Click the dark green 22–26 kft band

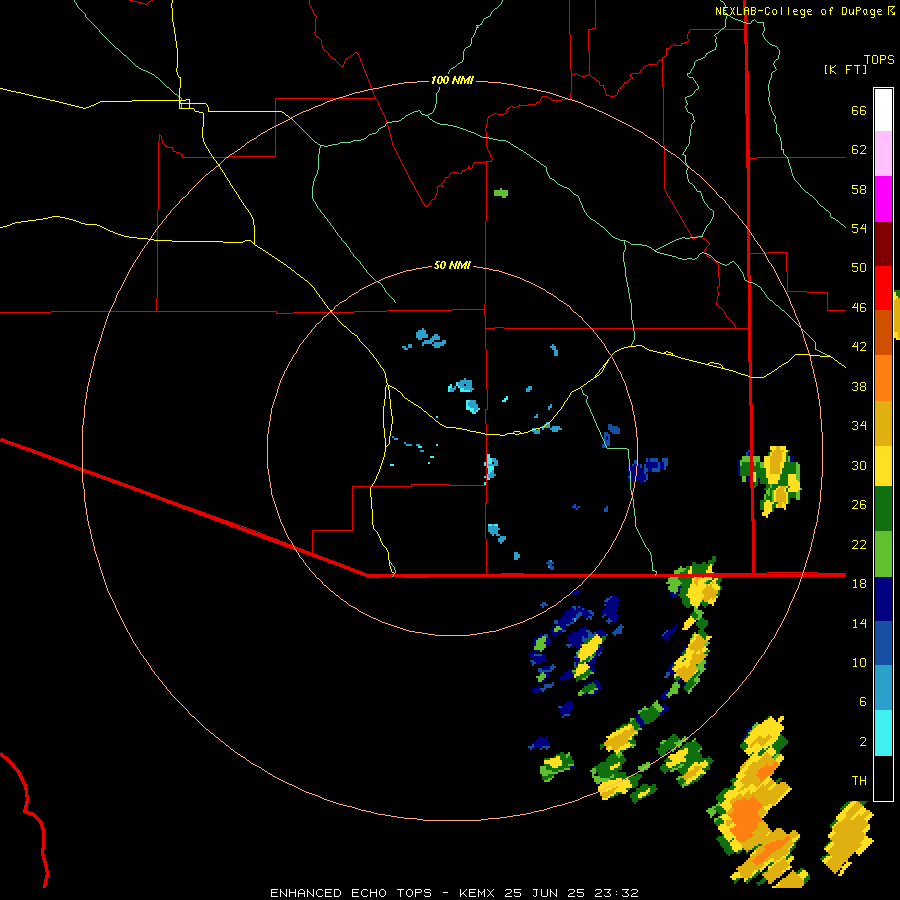pyautogui.click(x=883, y=509)
